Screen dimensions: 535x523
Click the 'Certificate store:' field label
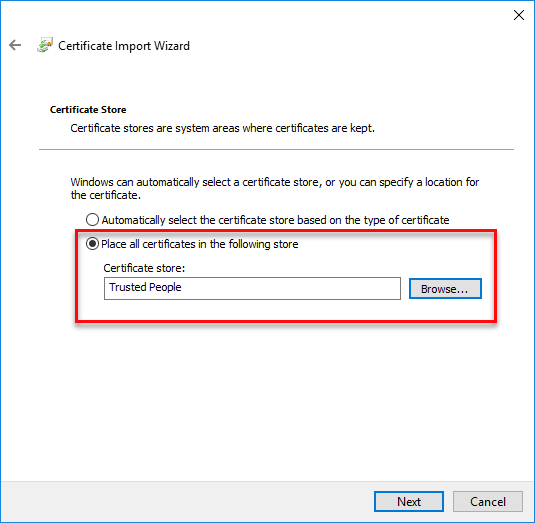144,268
